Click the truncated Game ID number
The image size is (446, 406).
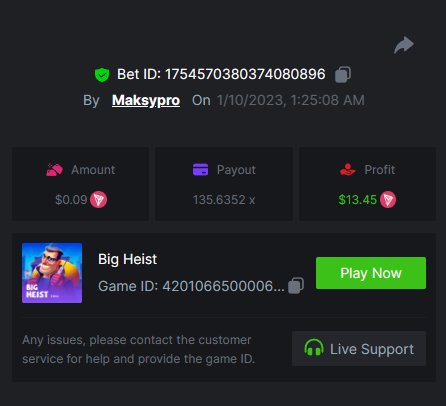click(223, 286)
